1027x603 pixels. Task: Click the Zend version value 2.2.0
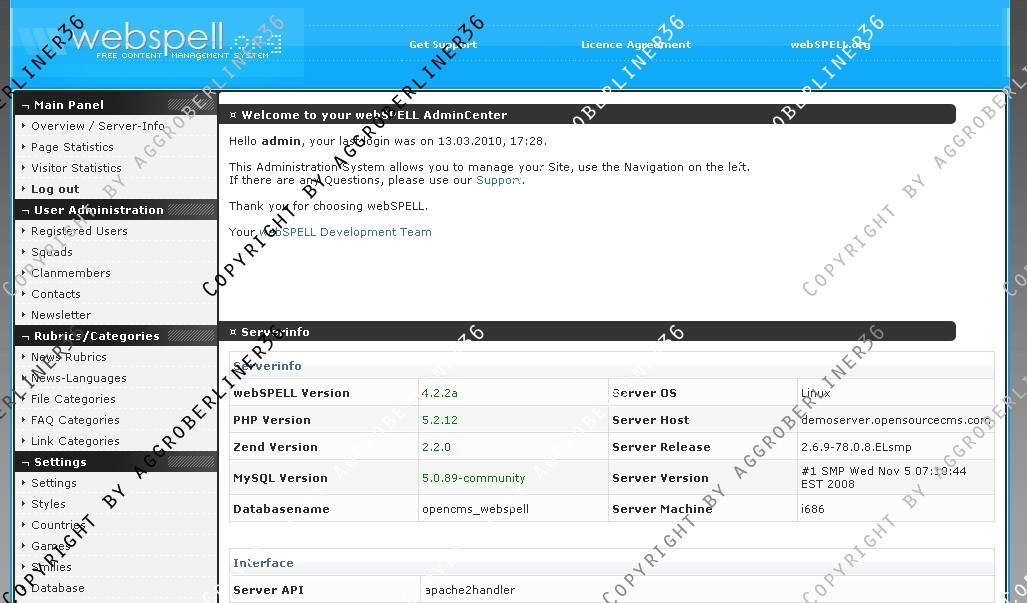pyautogui.click(x=436, y=447)
